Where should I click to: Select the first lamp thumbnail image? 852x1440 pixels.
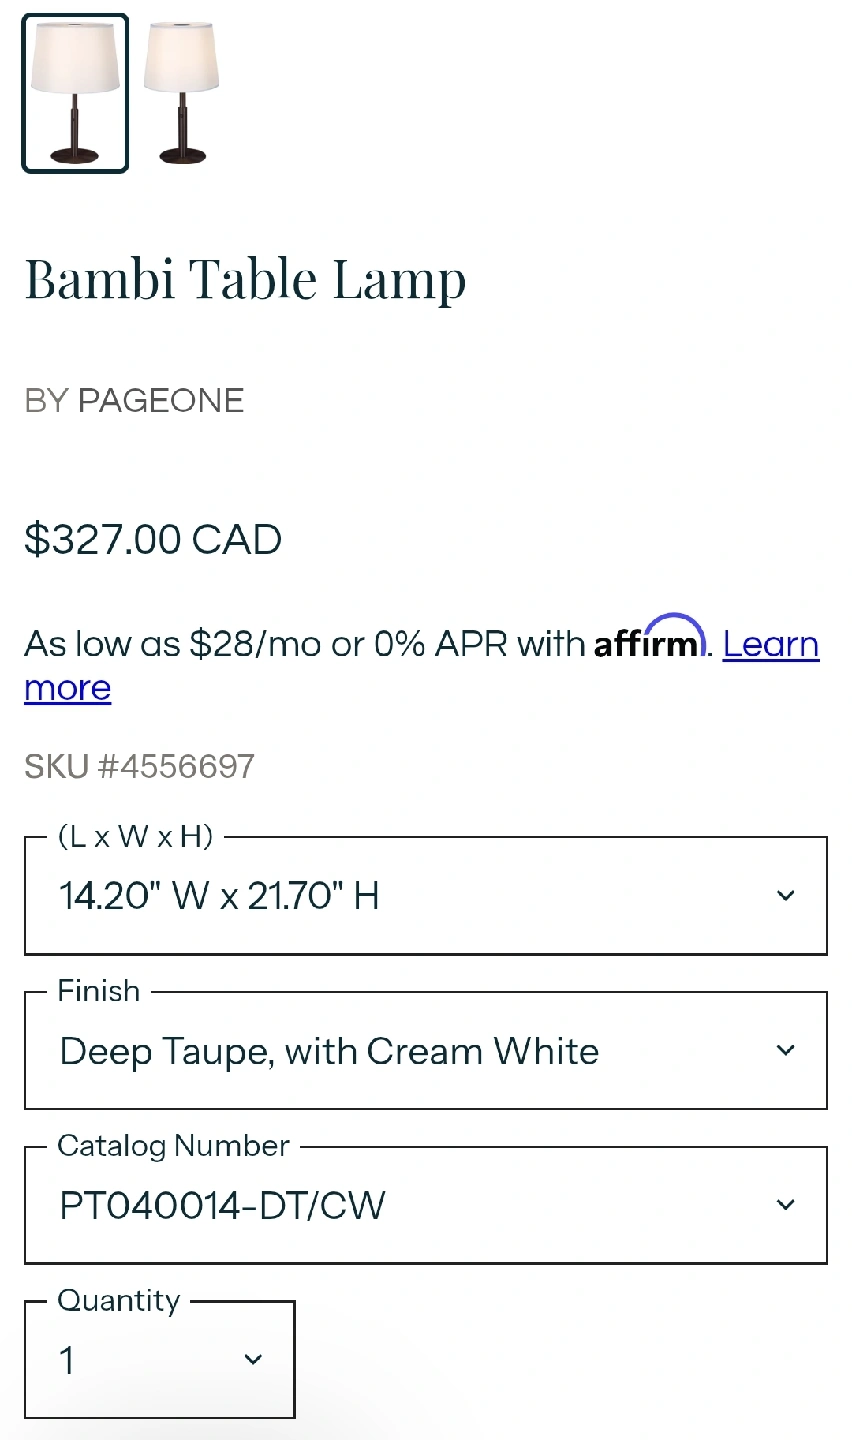pos(75,93)
